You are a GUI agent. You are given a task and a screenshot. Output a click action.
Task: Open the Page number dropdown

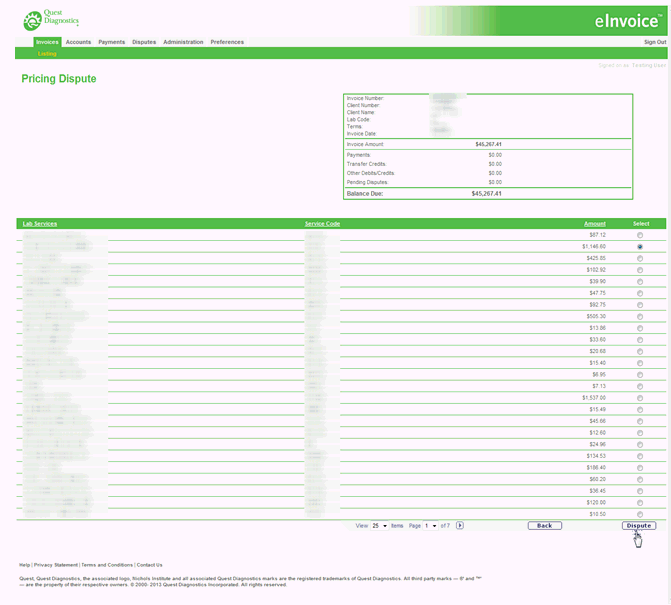[431, 525]
